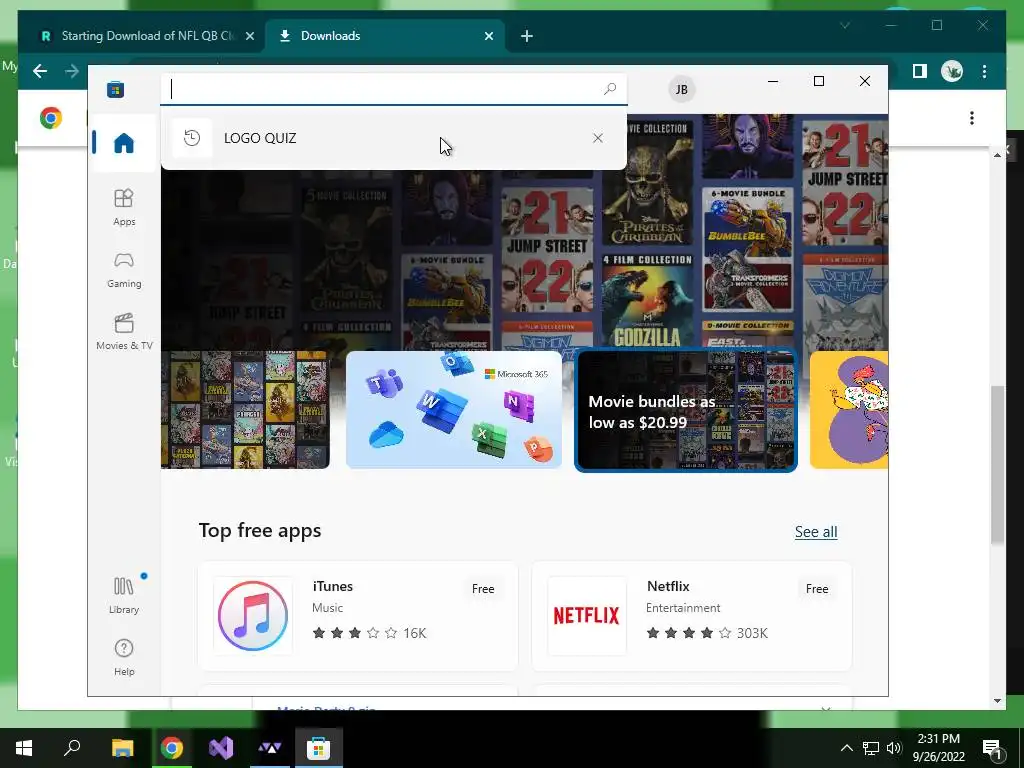Open Chrome main three-dot menu
The height and width of the screenshot is (768, 1024).
(984, 71)
